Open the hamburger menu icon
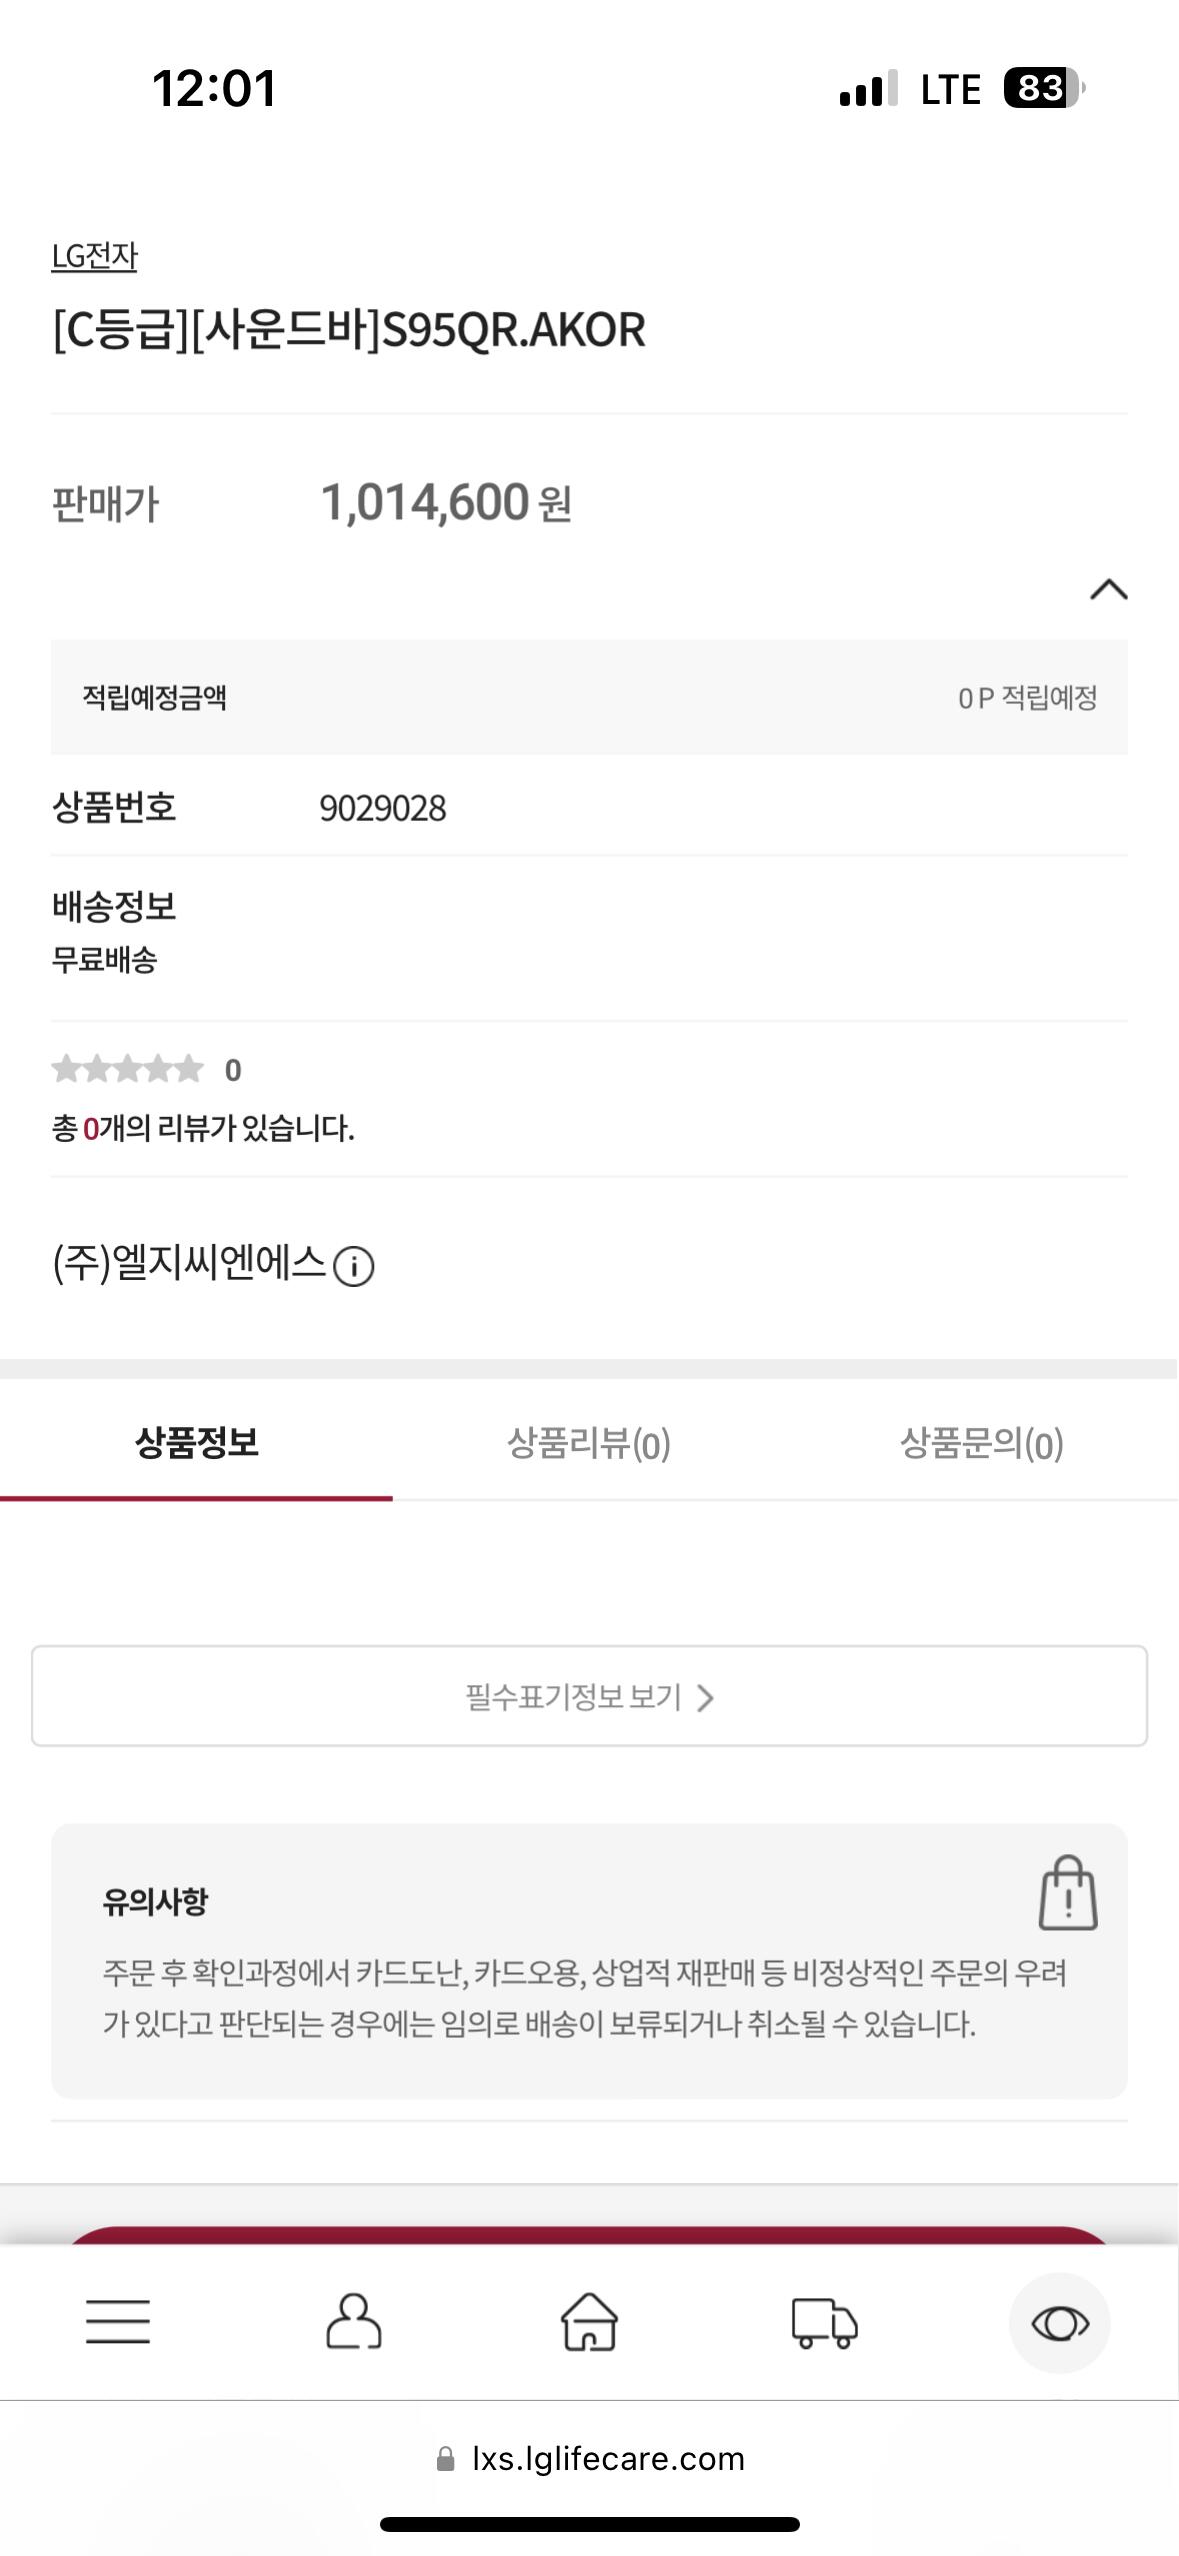Screen dimensions: 1179x2556 click(118, 2322)
